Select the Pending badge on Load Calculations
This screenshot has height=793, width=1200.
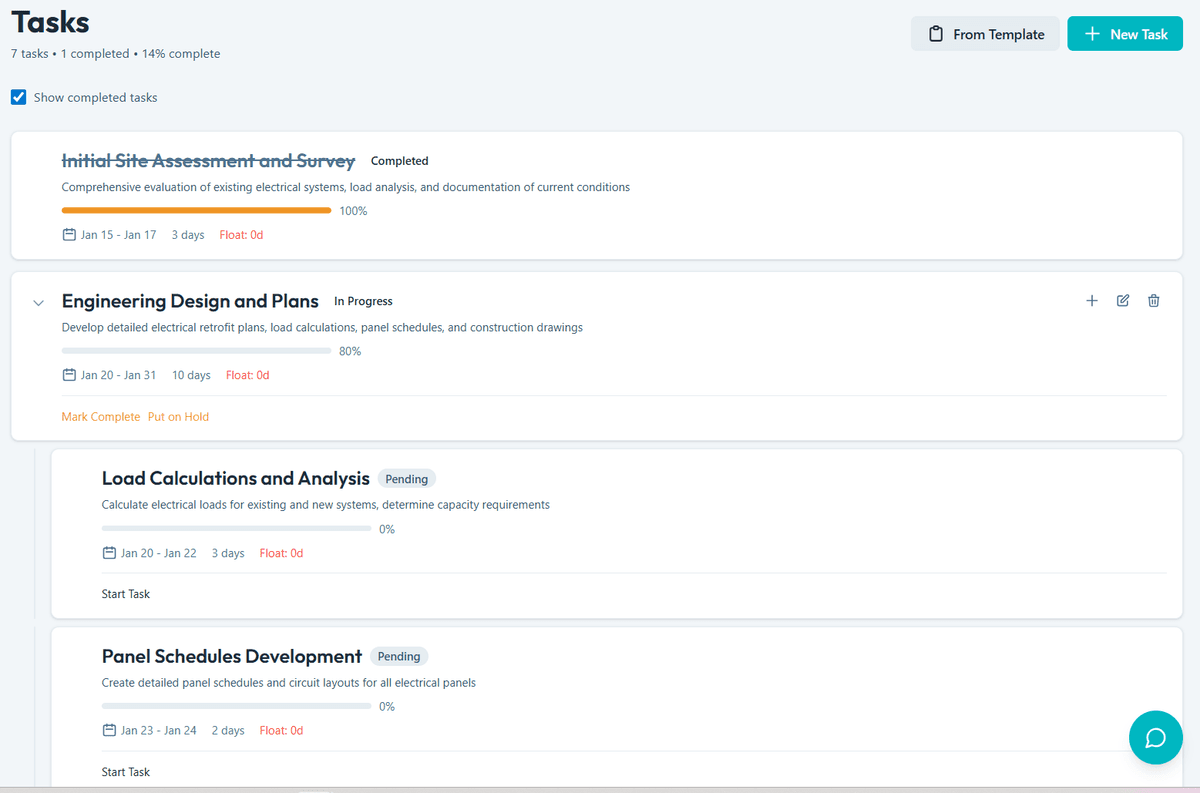pyautogui.click(x=406, y=478)
